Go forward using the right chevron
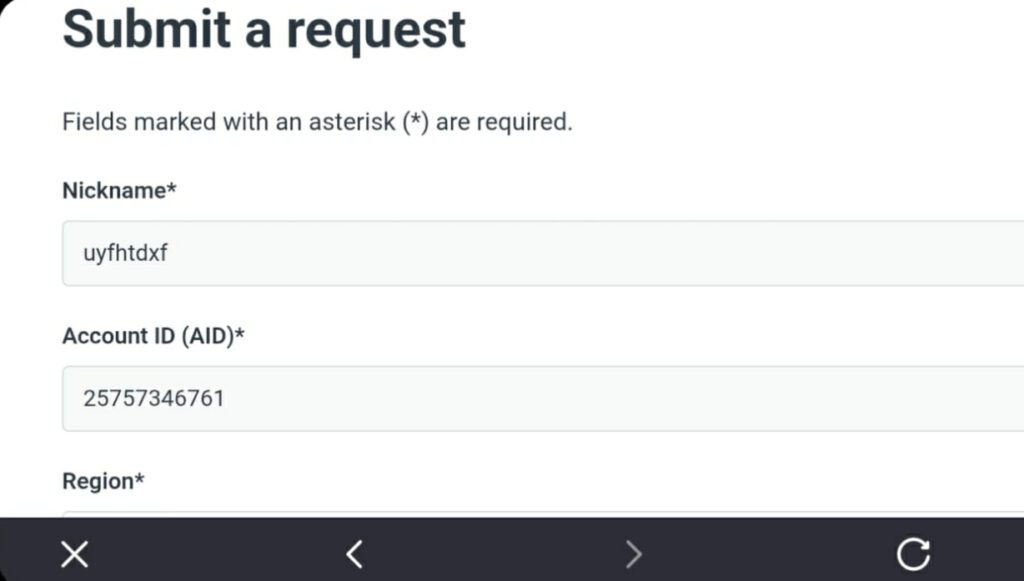Image resolution: width=1024 pixels, height=581 pixels. point(633,553)
